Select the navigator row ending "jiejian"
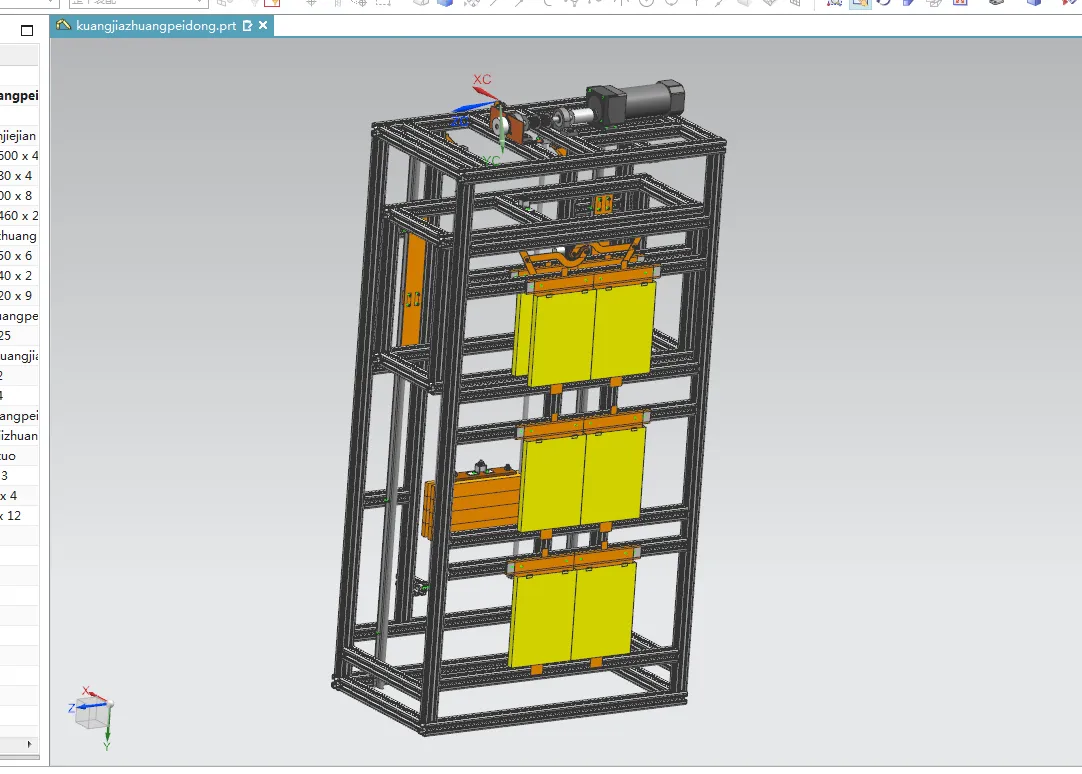This screenshot has width=1082, height=774. (19, 136)
